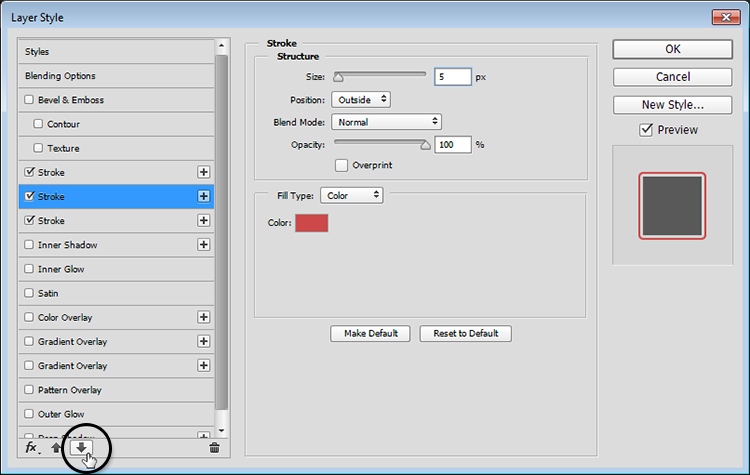Select the Styles entry at list top
The width and height of the screenshot is (750, 475).
point(37,51)
